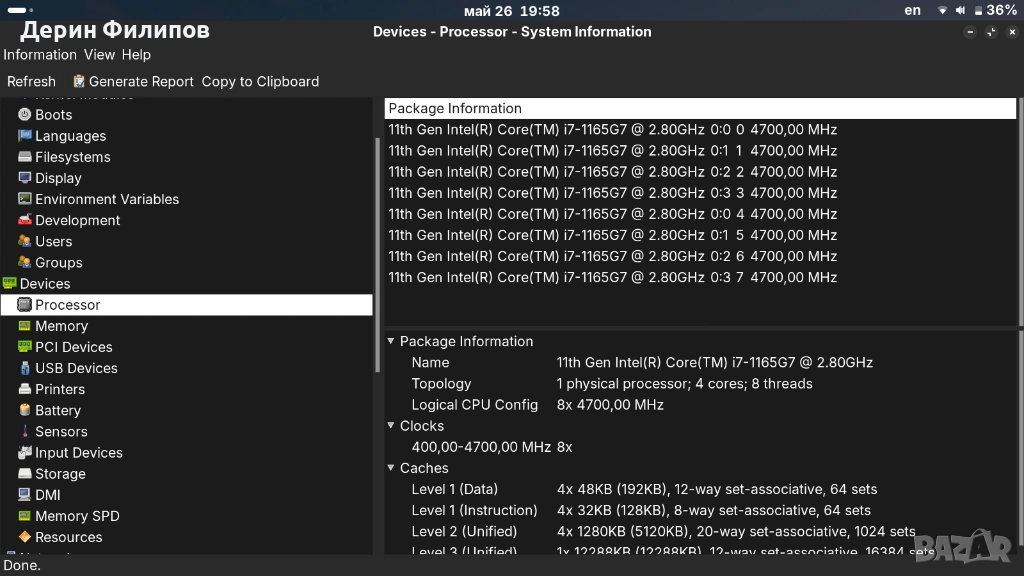Select the Sensors thermometer icon
The height and width of the screenshot is (576, 1024).
click(x=25, y=431)
